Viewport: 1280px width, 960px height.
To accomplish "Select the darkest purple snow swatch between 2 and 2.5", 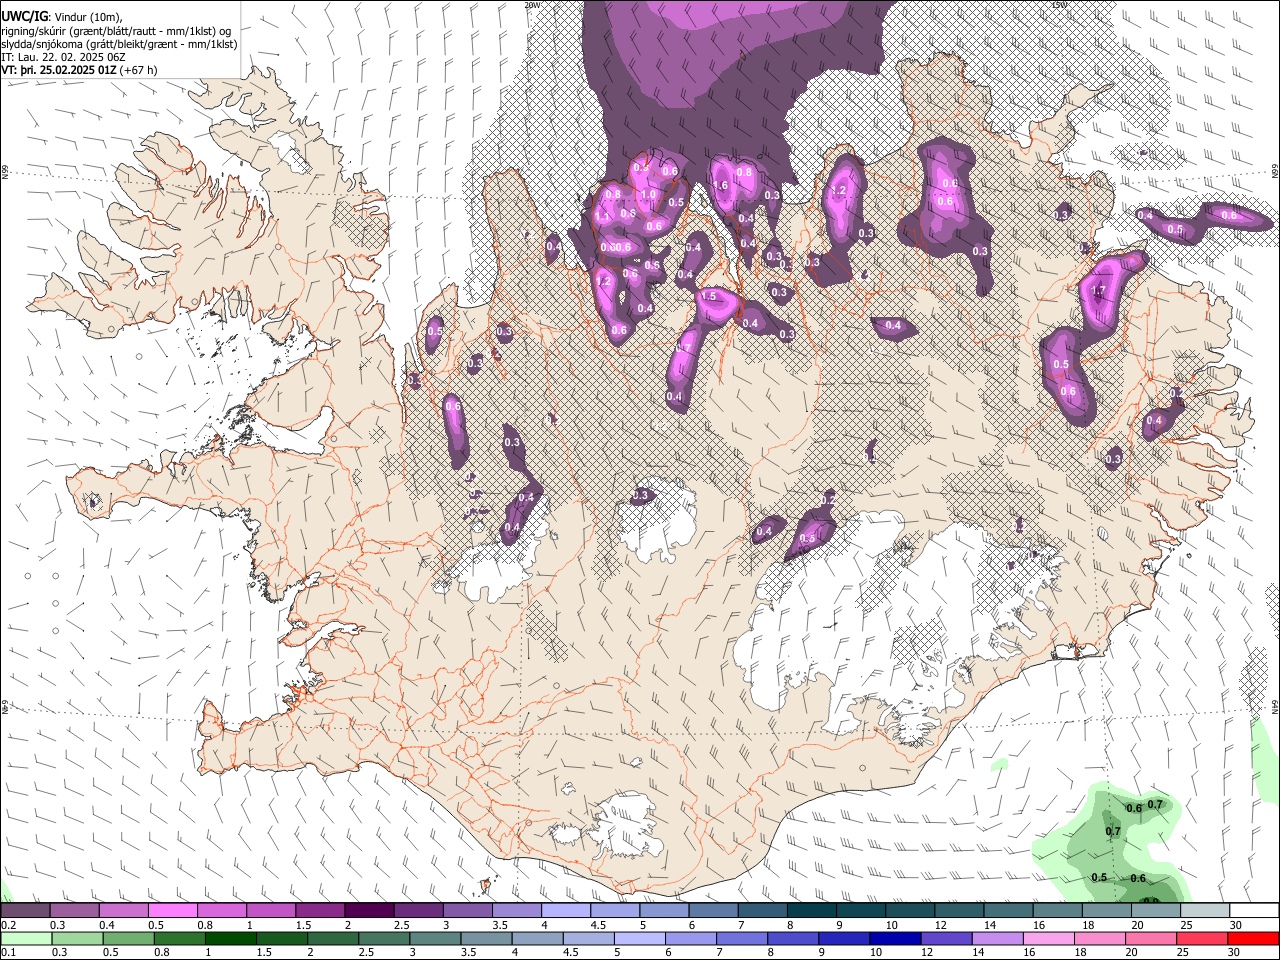I will (x=368, y=911).
